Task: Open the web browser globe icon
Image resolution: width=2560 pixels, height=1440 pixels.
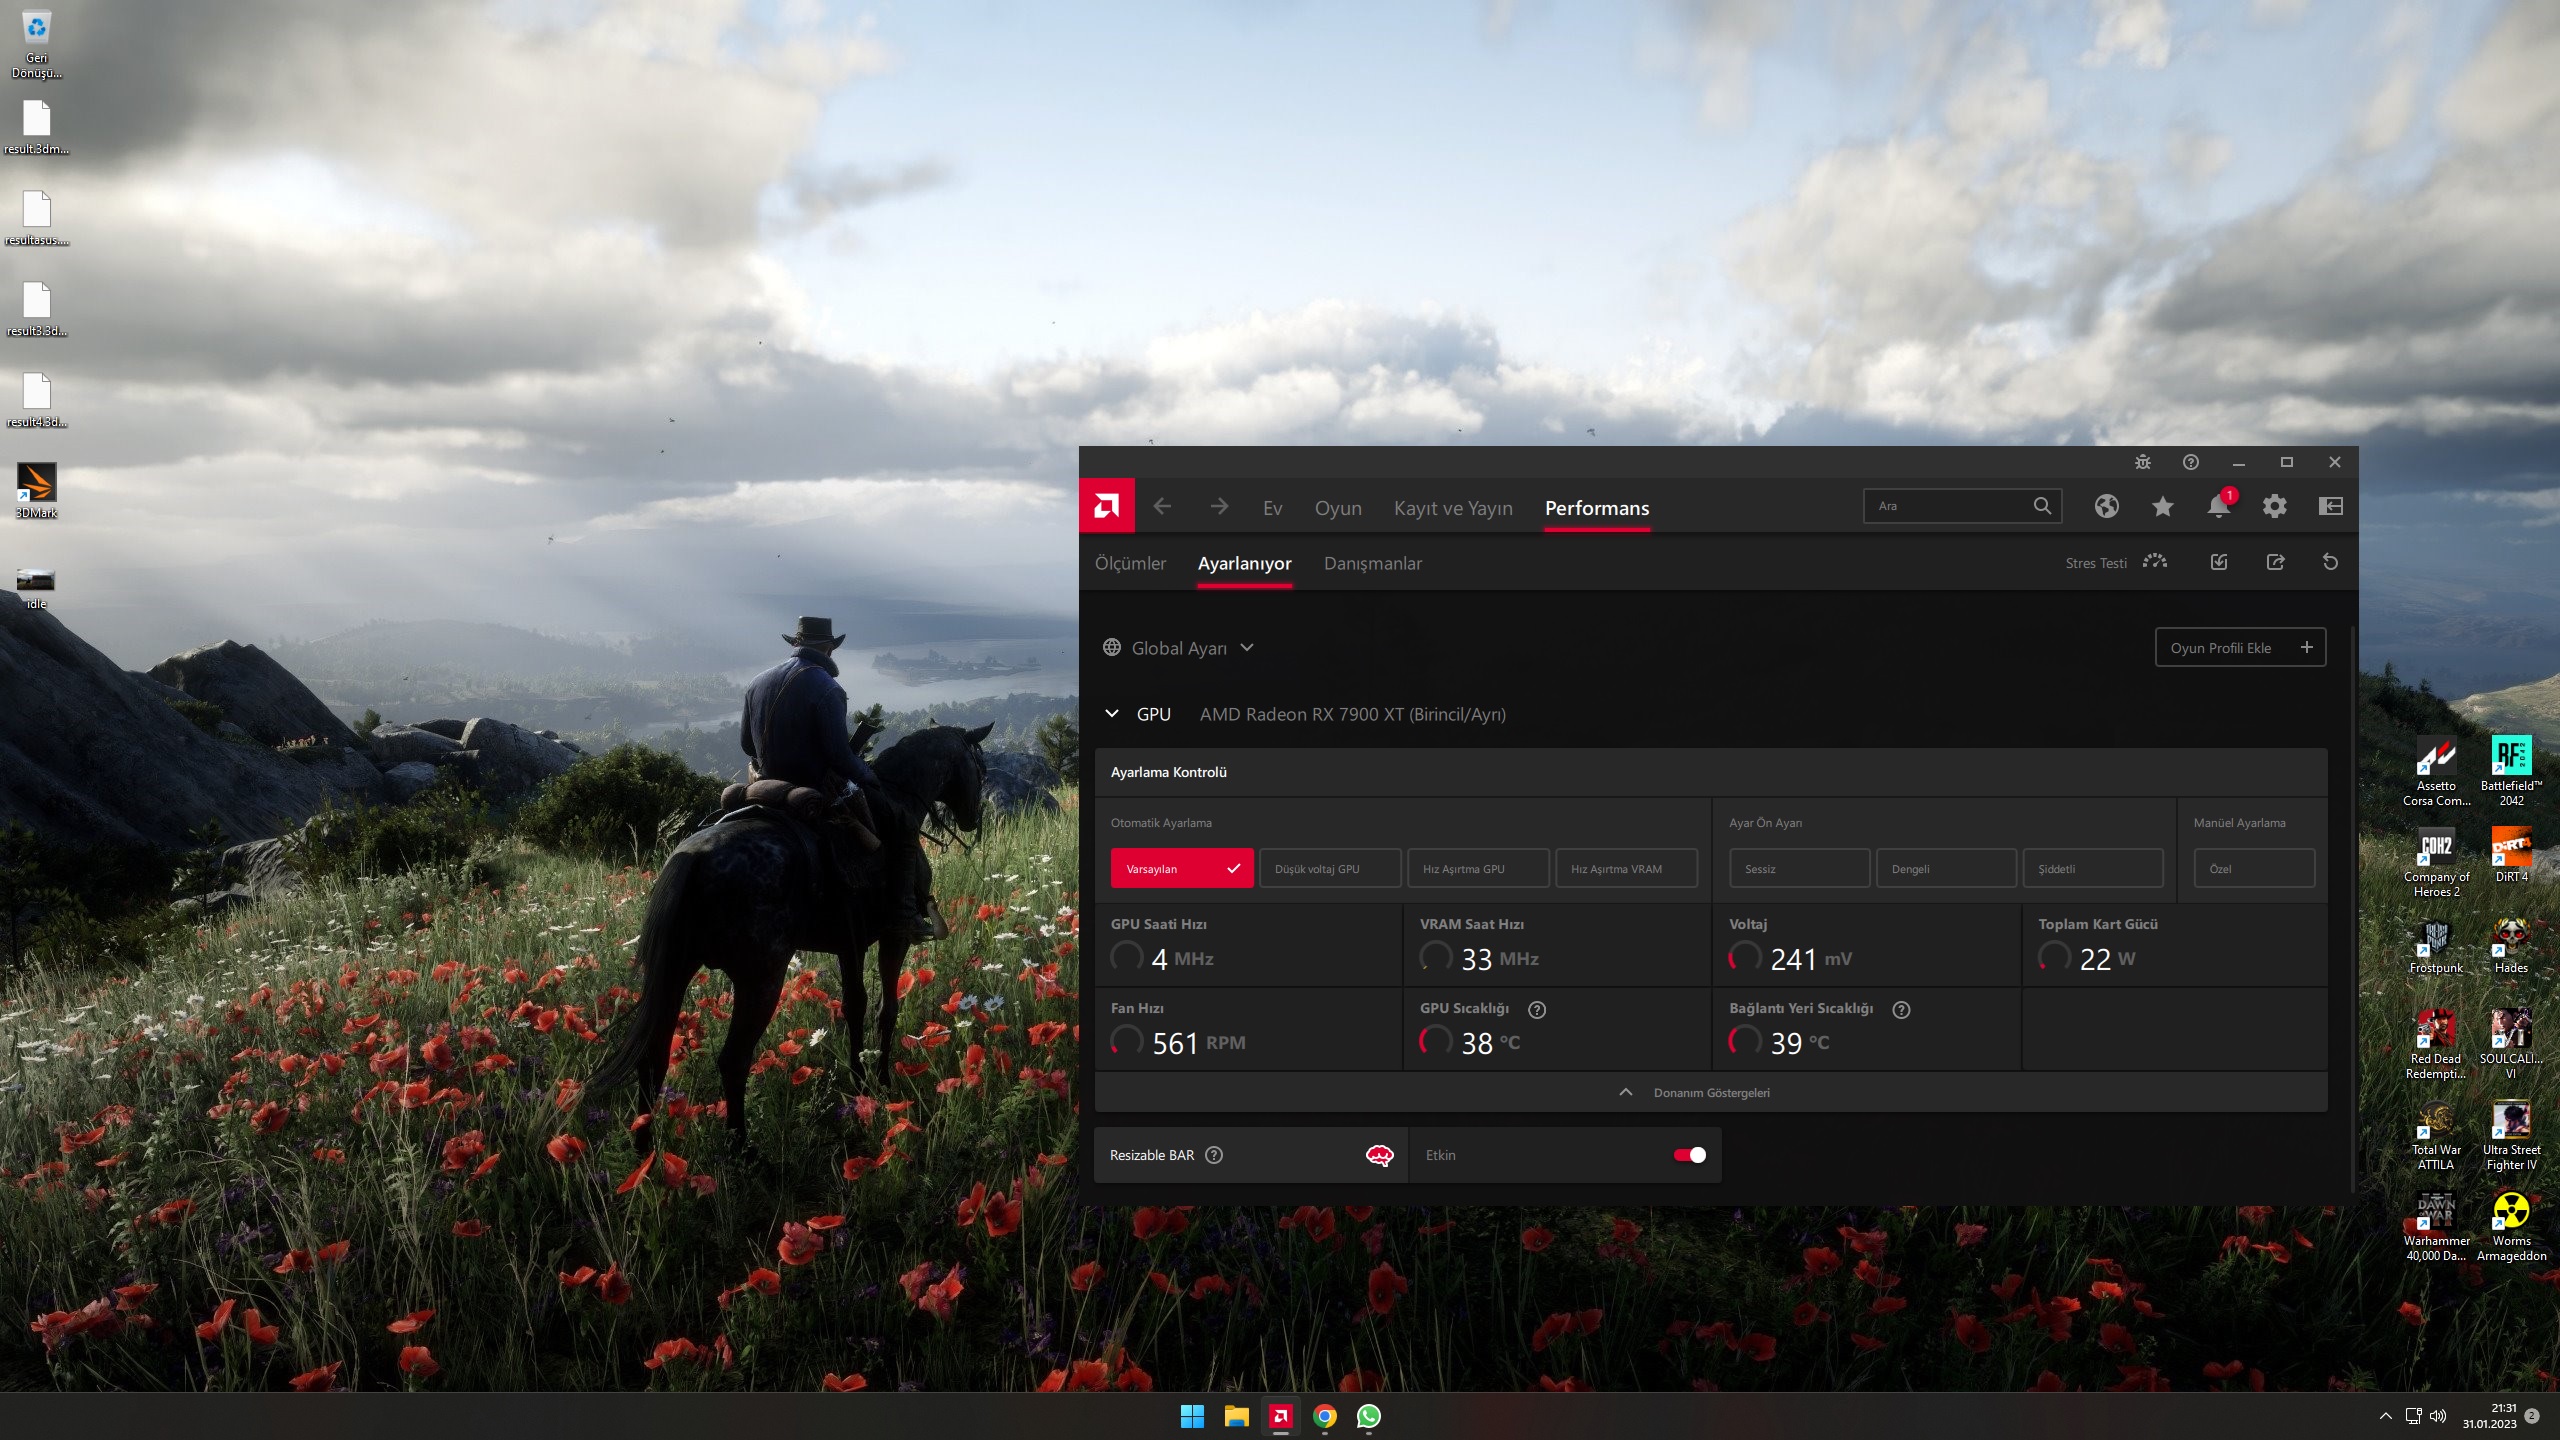Action: [x=2106, y=506]
